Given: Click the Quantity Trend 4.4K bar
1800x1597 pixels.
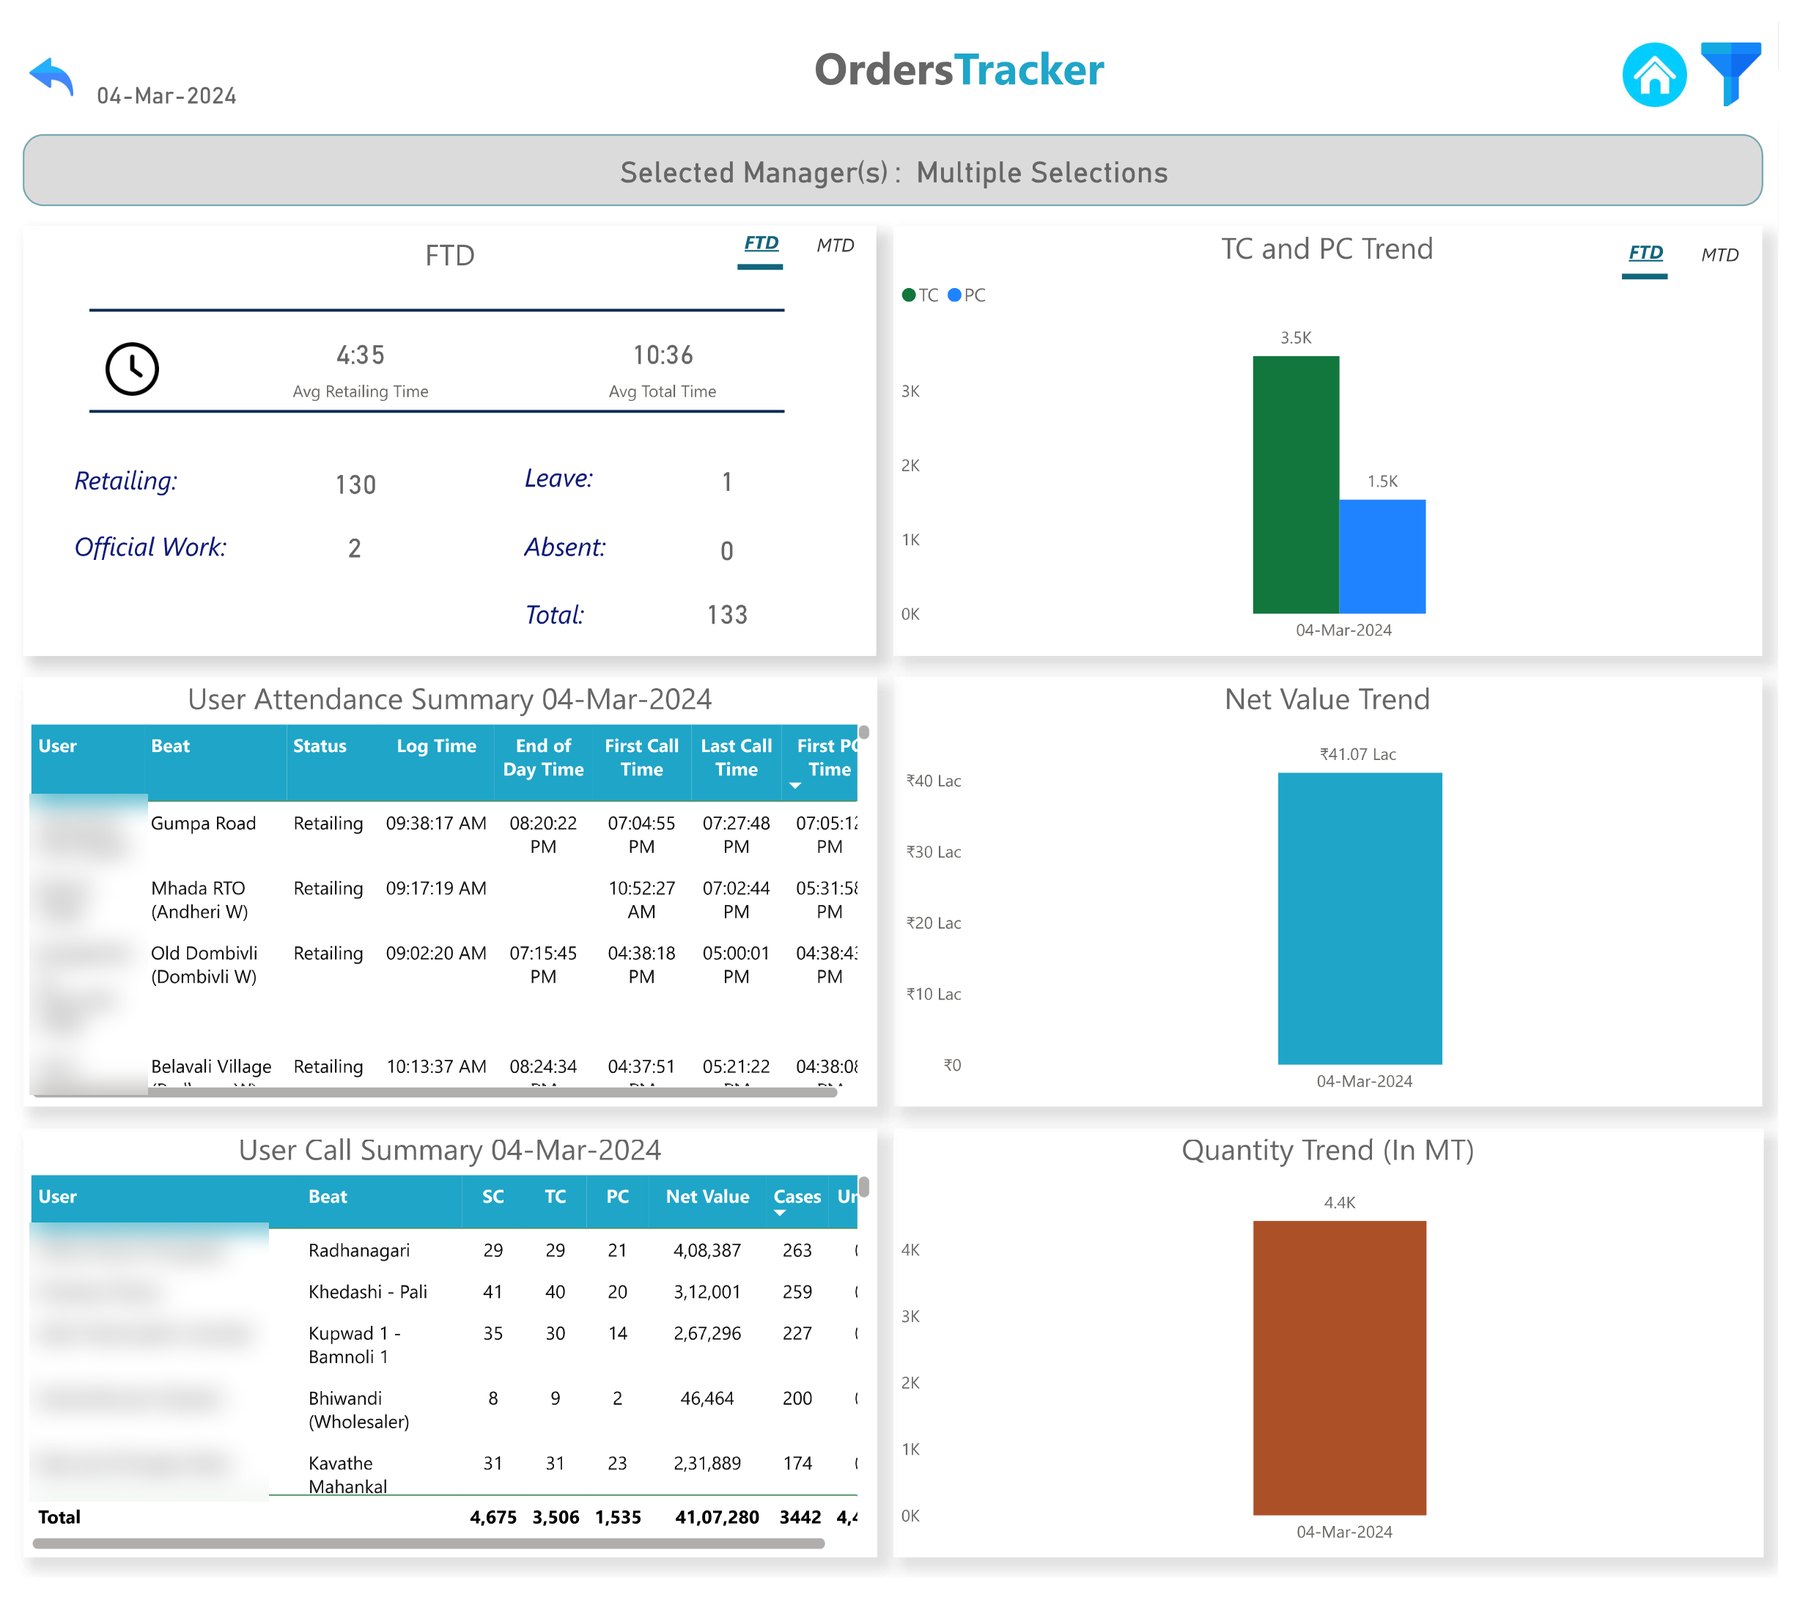Looking at the screenshot, I should 1339,1368.
